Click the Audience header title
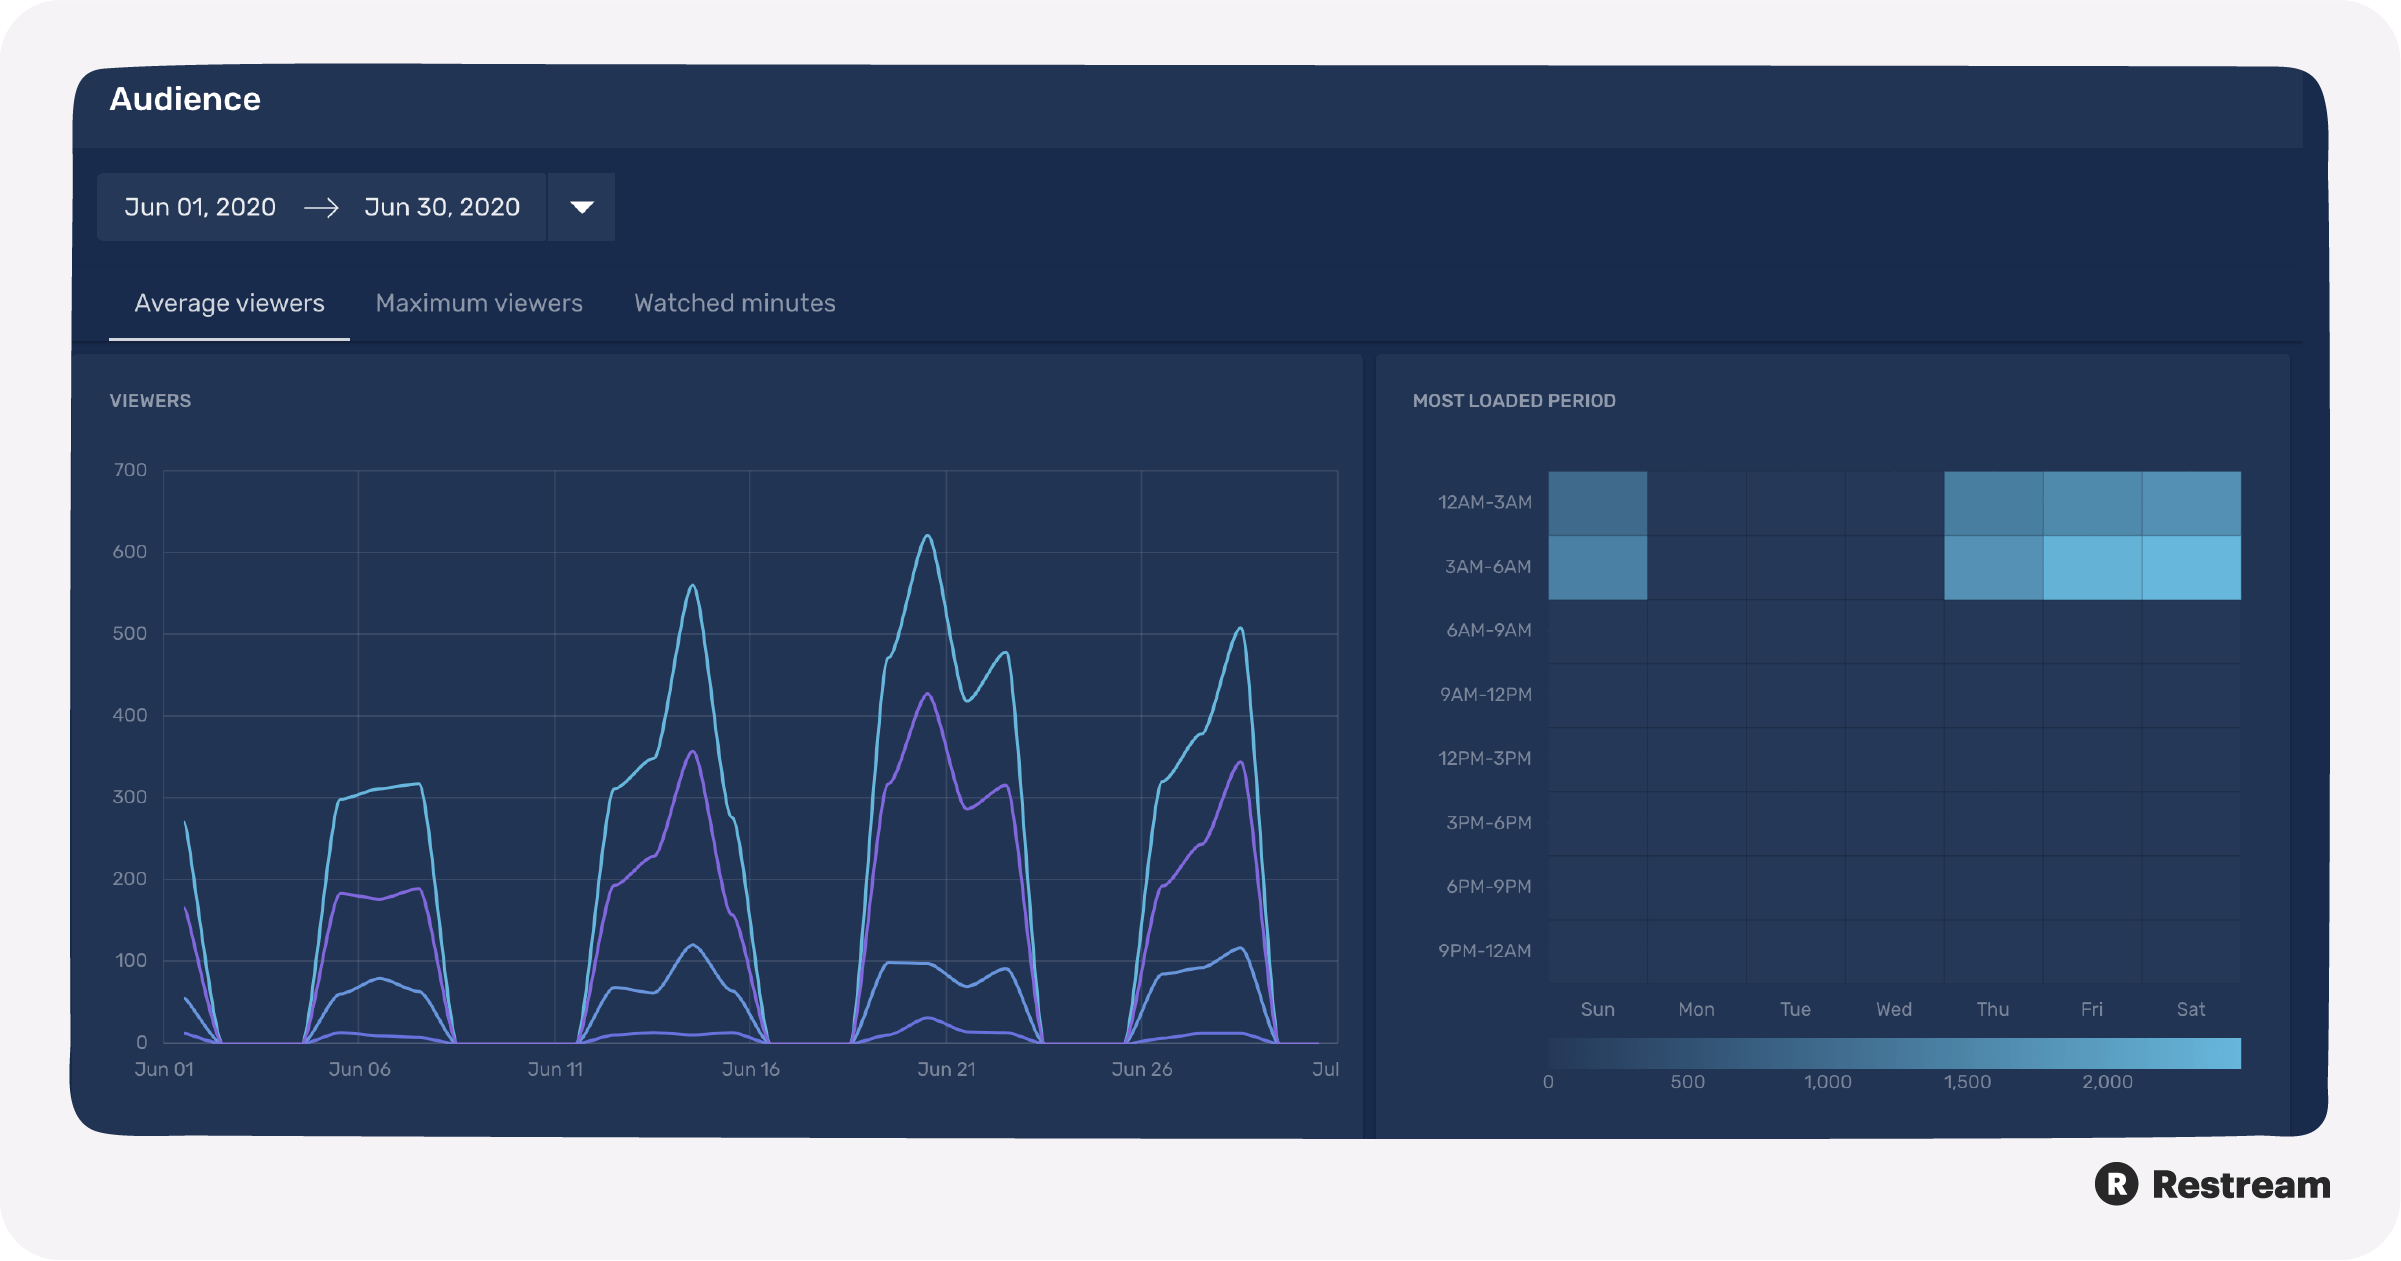 coord(185,98)
